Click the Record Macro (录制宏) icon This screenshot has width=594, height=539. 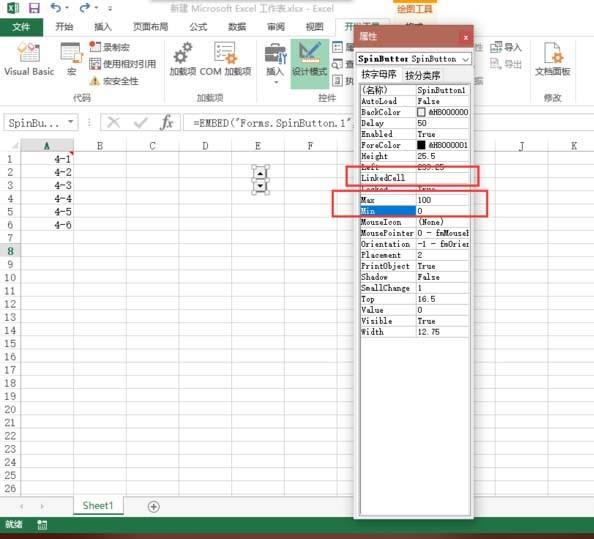[x=109, y=47]
